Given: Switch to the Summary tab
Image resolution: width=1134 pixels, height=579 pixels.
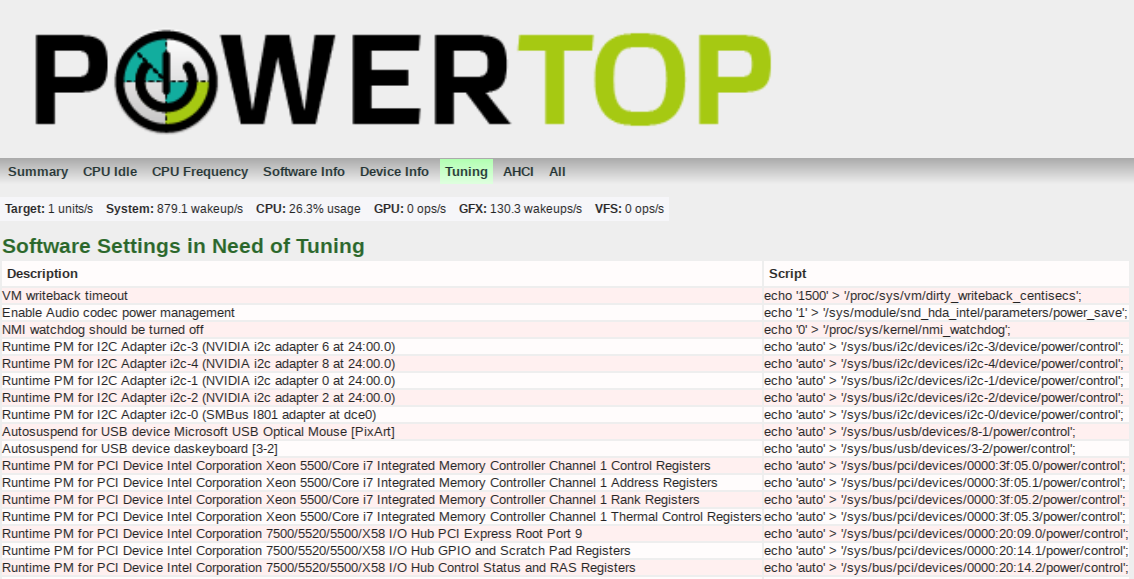Looking at the screenshot, I should [38, 171].
